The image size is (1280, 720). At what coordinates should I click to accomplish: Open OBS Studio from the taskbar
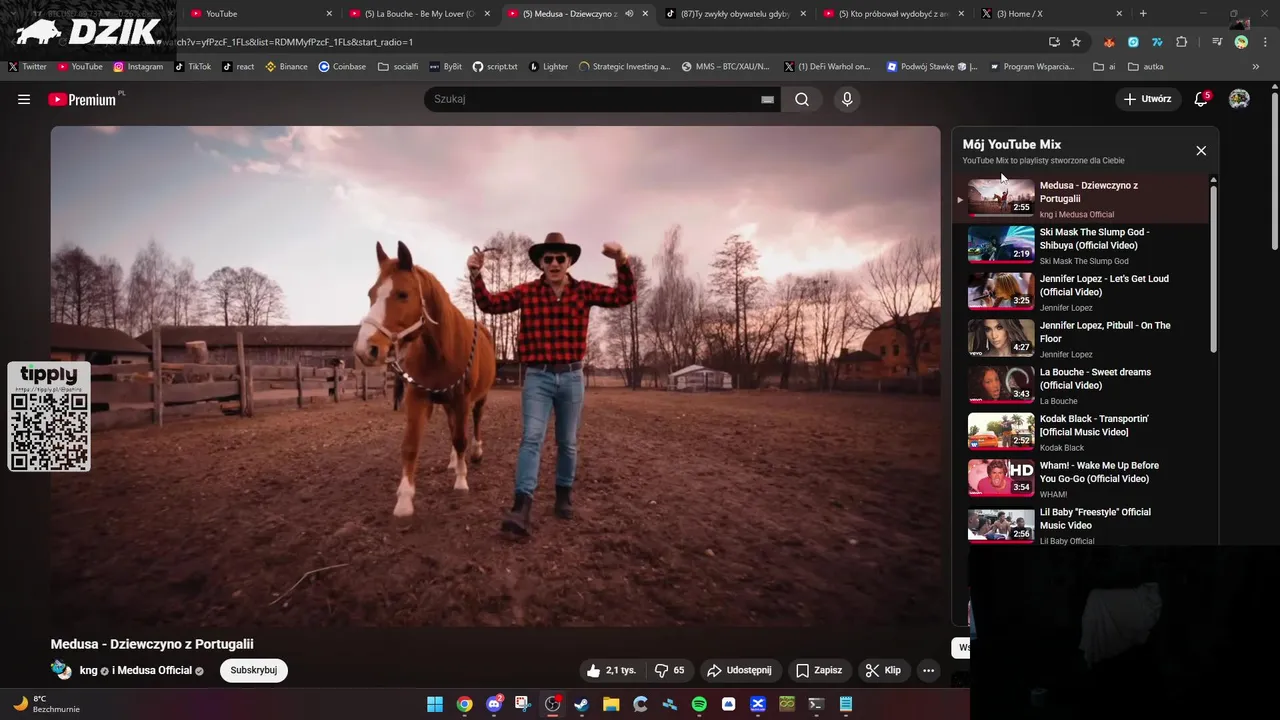(x=552, y=704)
